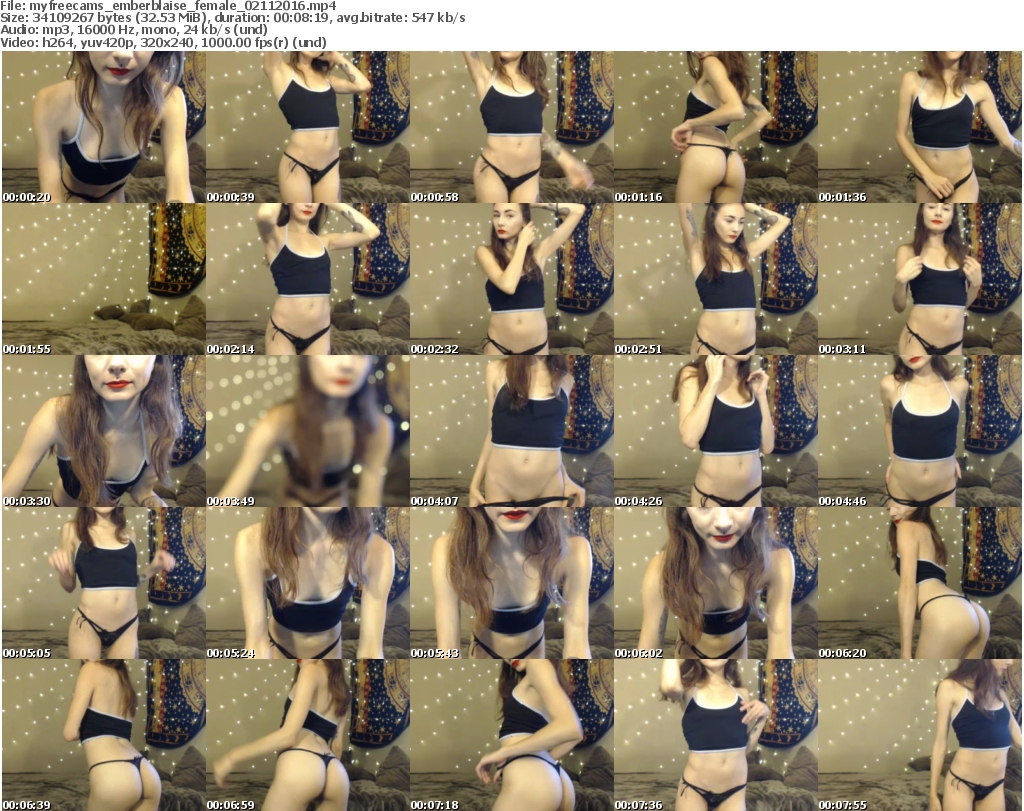Click the Audio mp3 info line

(x=134, y=30)
